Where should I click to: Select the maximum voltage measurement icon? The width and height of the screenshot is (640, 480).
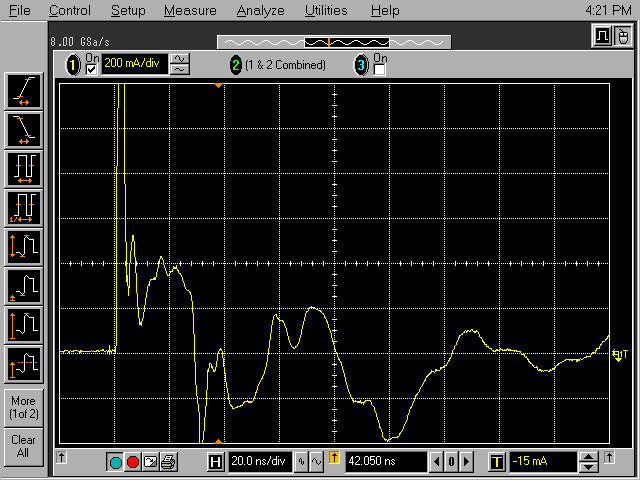24,325
